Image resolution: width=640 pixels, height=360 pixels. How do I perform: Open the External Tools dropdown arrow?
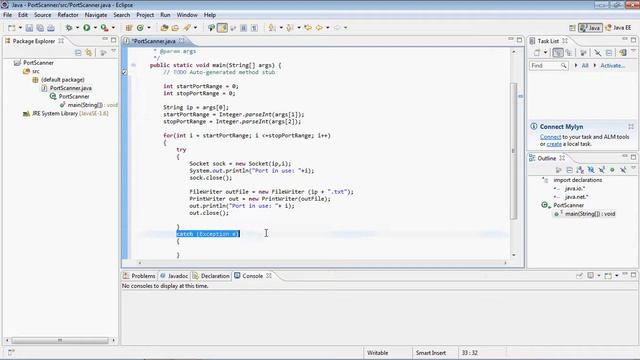click(x=113, y=28)
